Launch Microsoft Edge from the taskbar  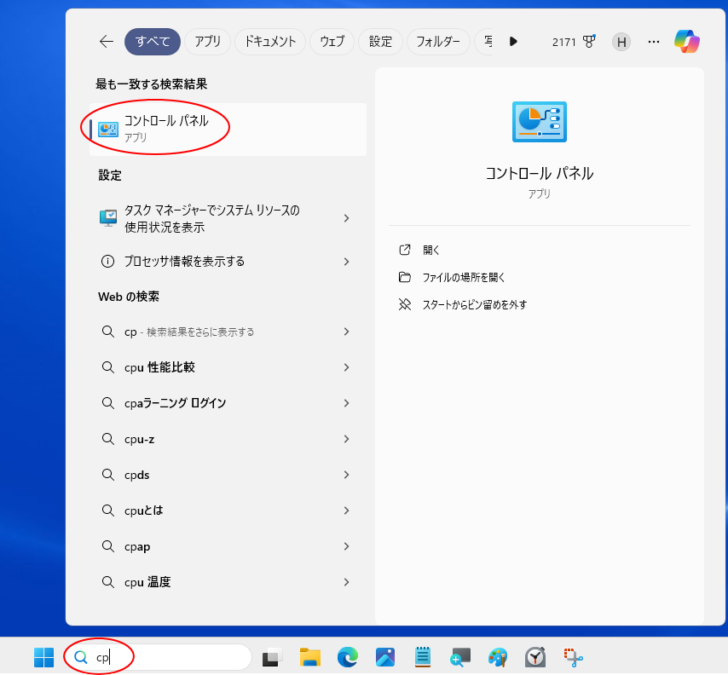point(347,657)
